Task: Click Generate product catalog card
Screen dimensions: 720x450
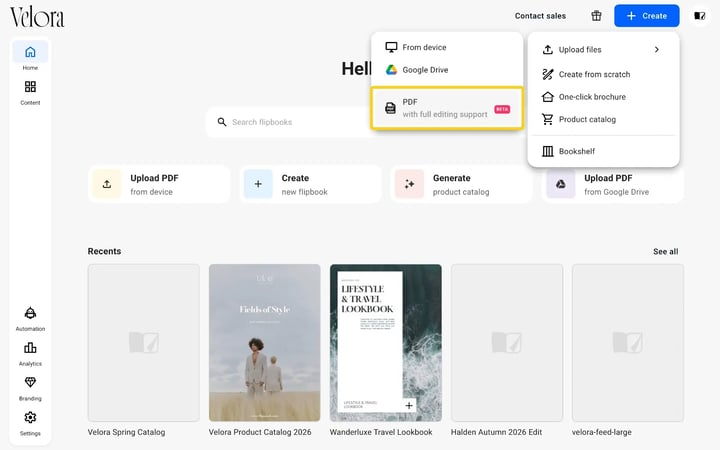Action: 461,184
